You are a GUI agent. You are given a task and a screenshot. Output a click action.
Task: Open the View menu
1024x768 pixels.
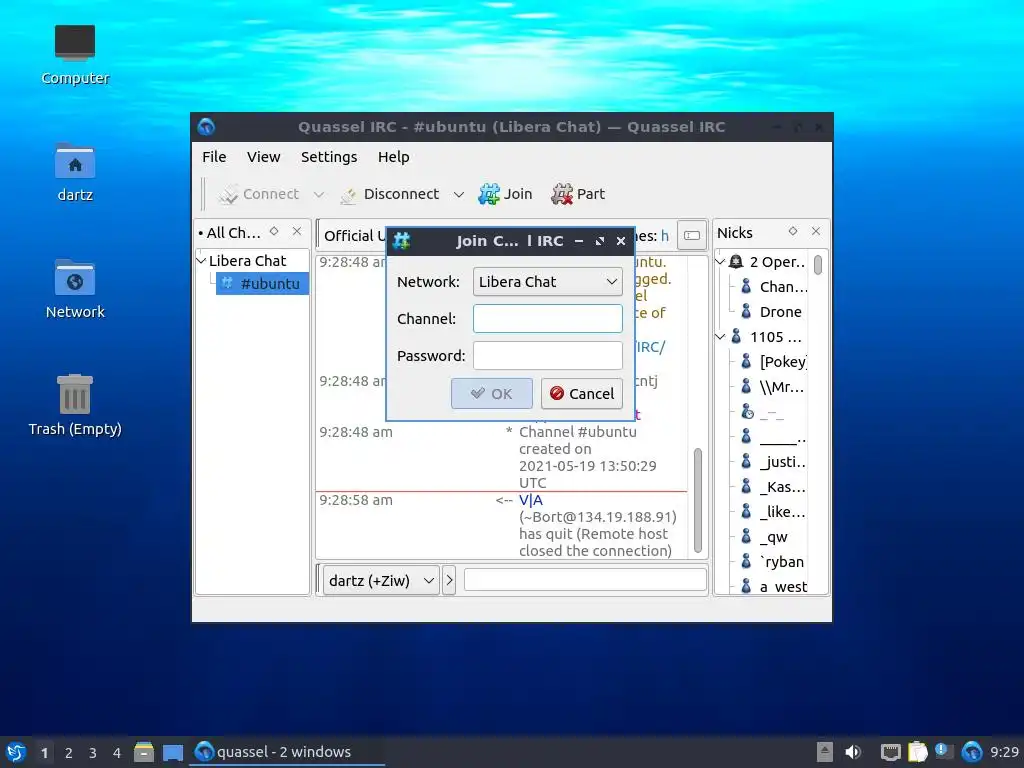pos(263,157)
